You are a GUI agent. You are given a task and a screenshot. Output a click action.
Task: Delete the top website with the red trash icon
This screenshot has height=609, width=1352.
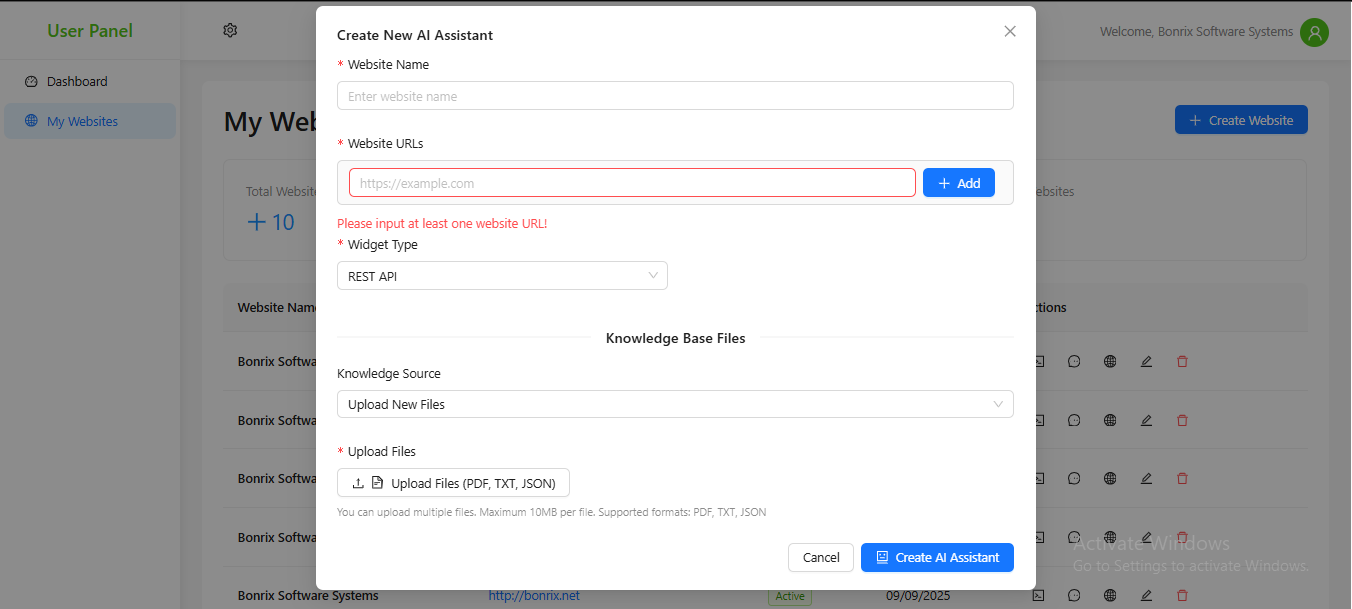click(x=1182, y=361)
